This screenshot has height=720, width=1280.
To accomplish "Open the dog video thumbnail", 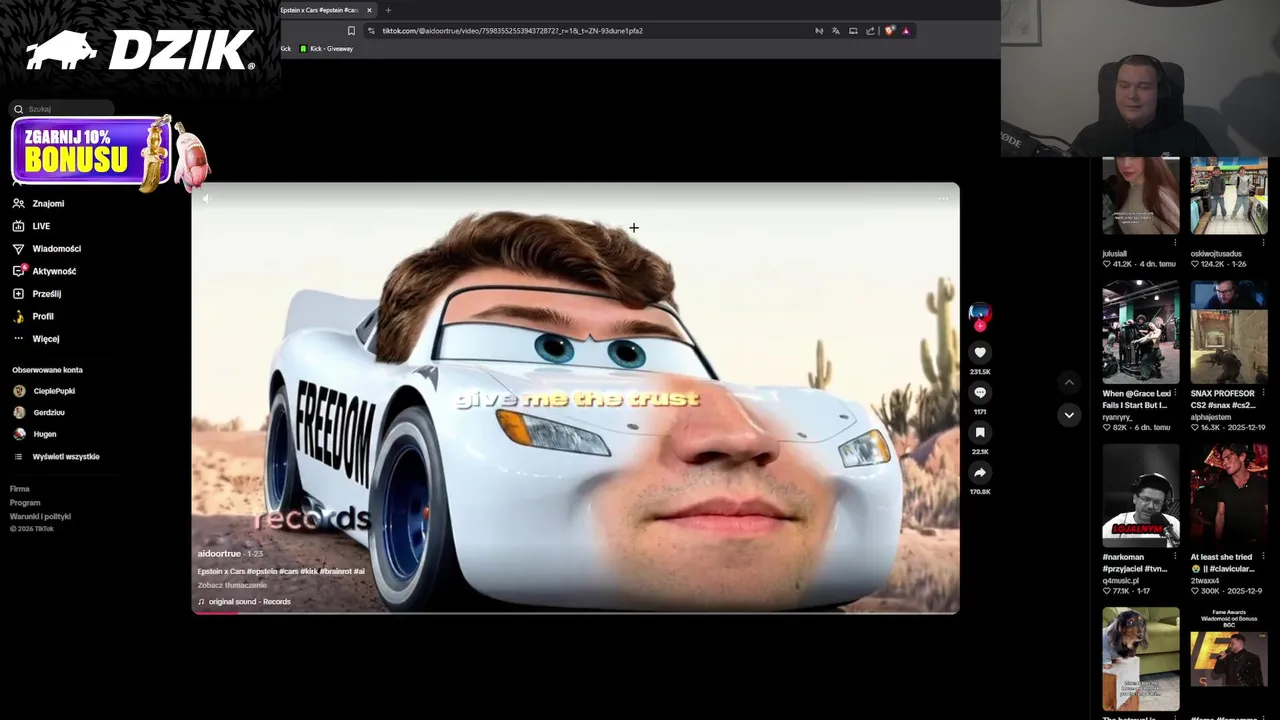I will tap(1141, 658).
